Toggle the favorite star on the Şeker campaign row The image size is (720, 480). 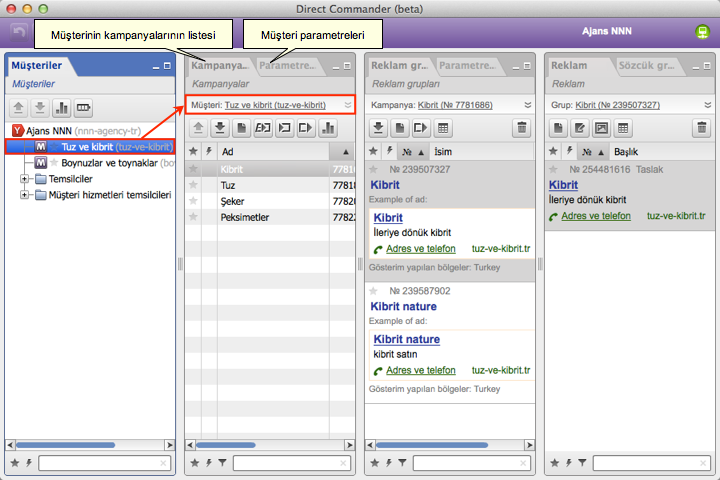point(193,201)
